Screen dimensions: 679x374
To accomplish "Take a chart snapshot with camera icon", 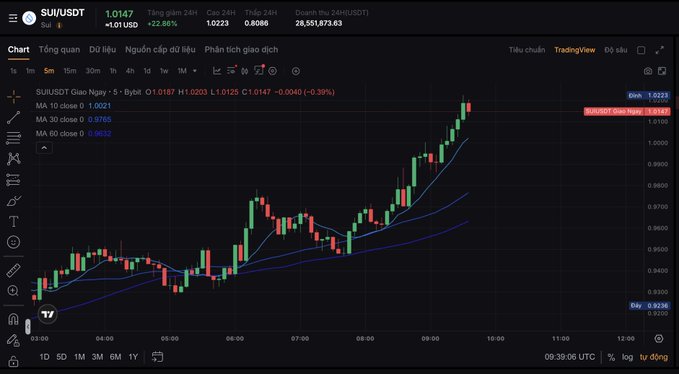I will 648,71.
